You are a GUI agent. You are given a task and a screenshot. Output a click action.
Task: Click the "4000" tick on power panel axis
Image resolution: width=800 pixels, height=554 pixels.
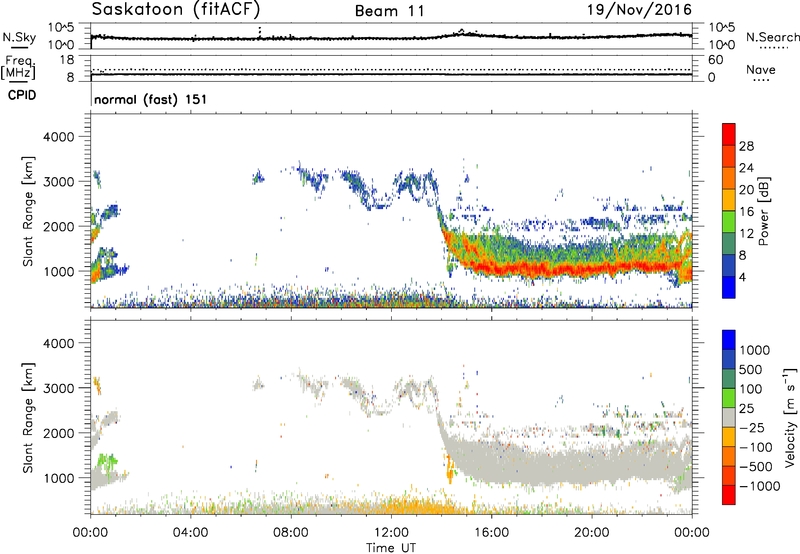(59, 137)
